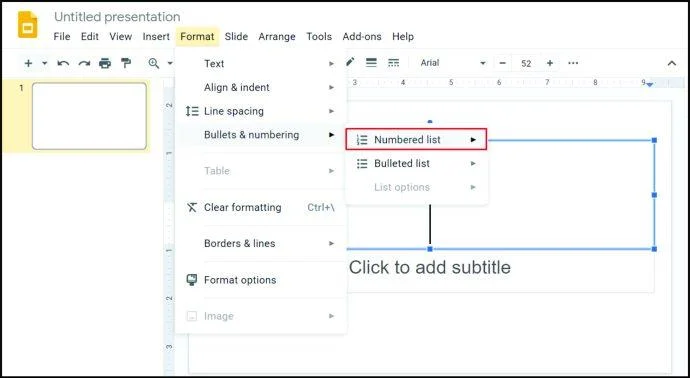Open the Slide menu
The image size is (690, 378).
pyautogui.click(x=236, y=37)
